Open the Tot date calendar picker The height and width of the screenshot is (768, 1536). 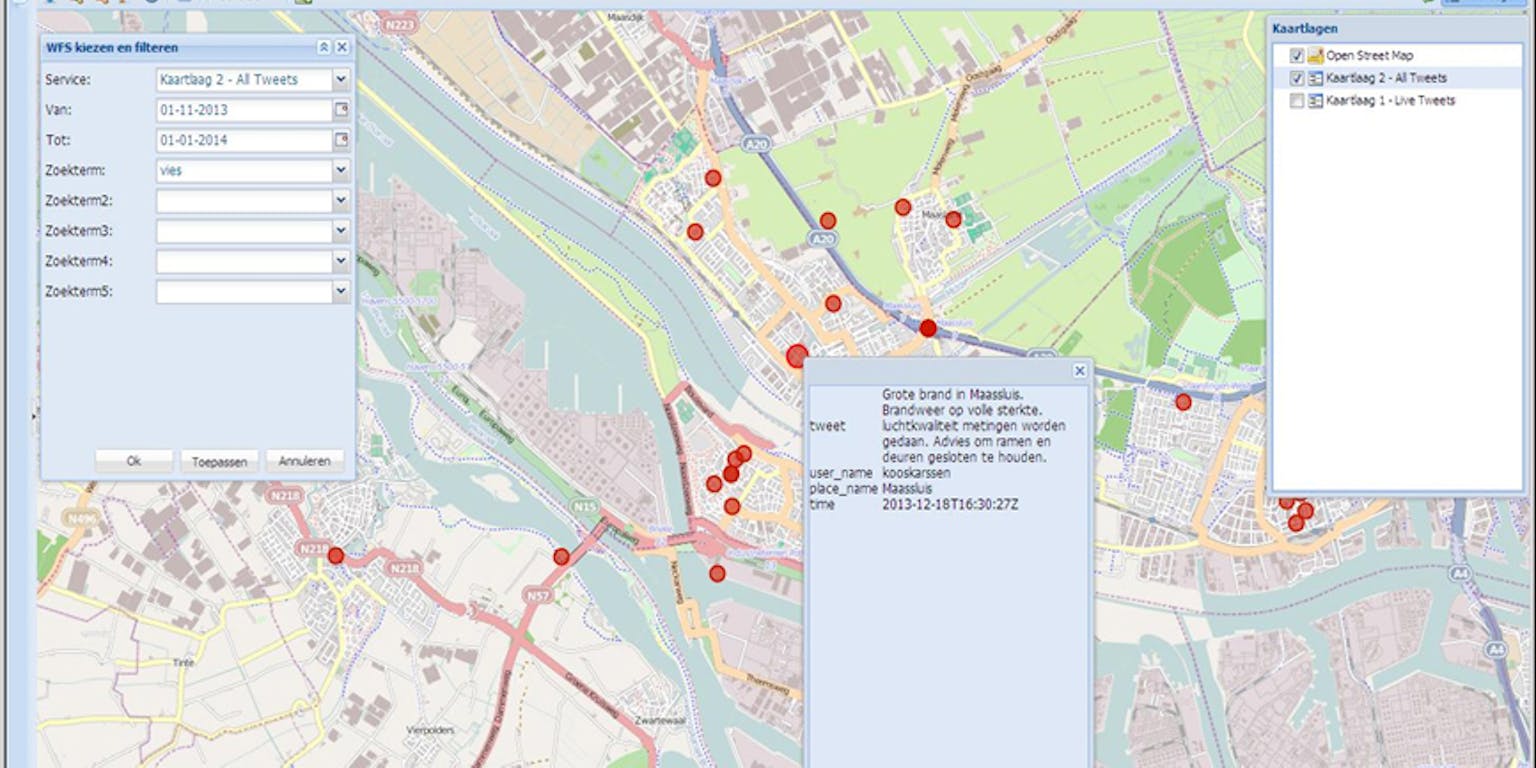[341, 140]
